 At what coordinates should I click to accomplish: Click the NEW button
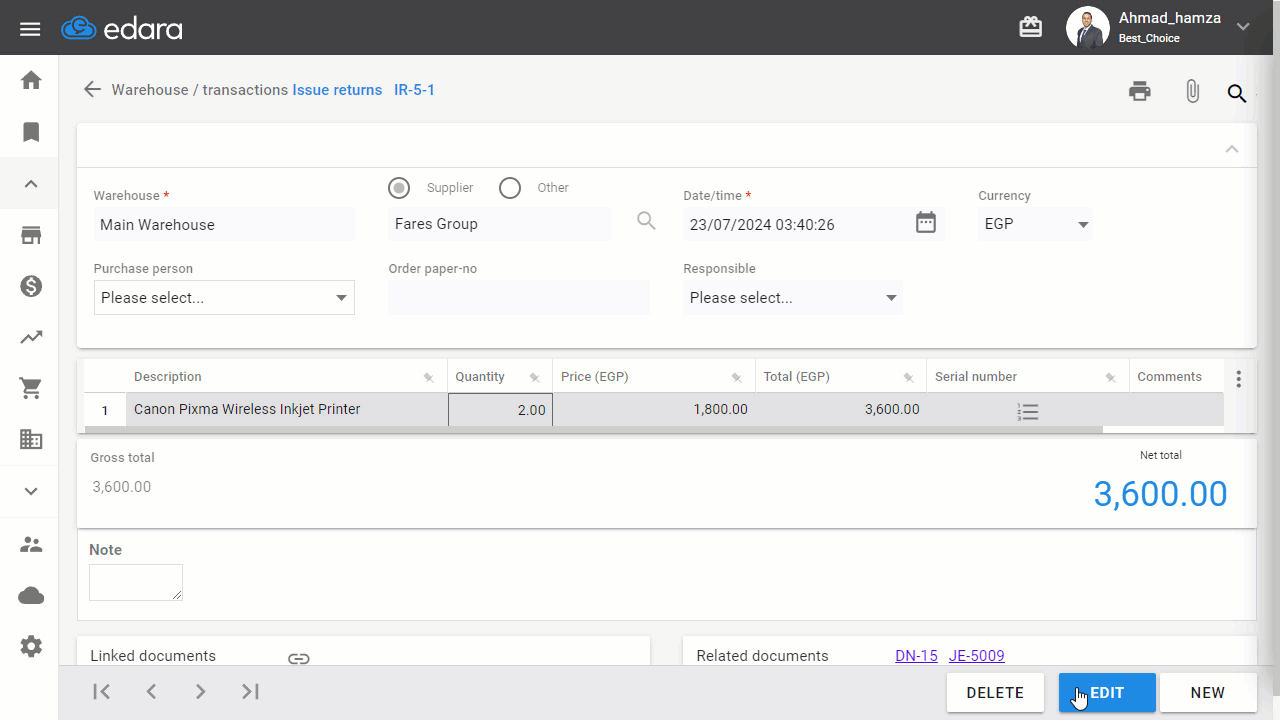pyautogui.click(x=1208, y=693)
